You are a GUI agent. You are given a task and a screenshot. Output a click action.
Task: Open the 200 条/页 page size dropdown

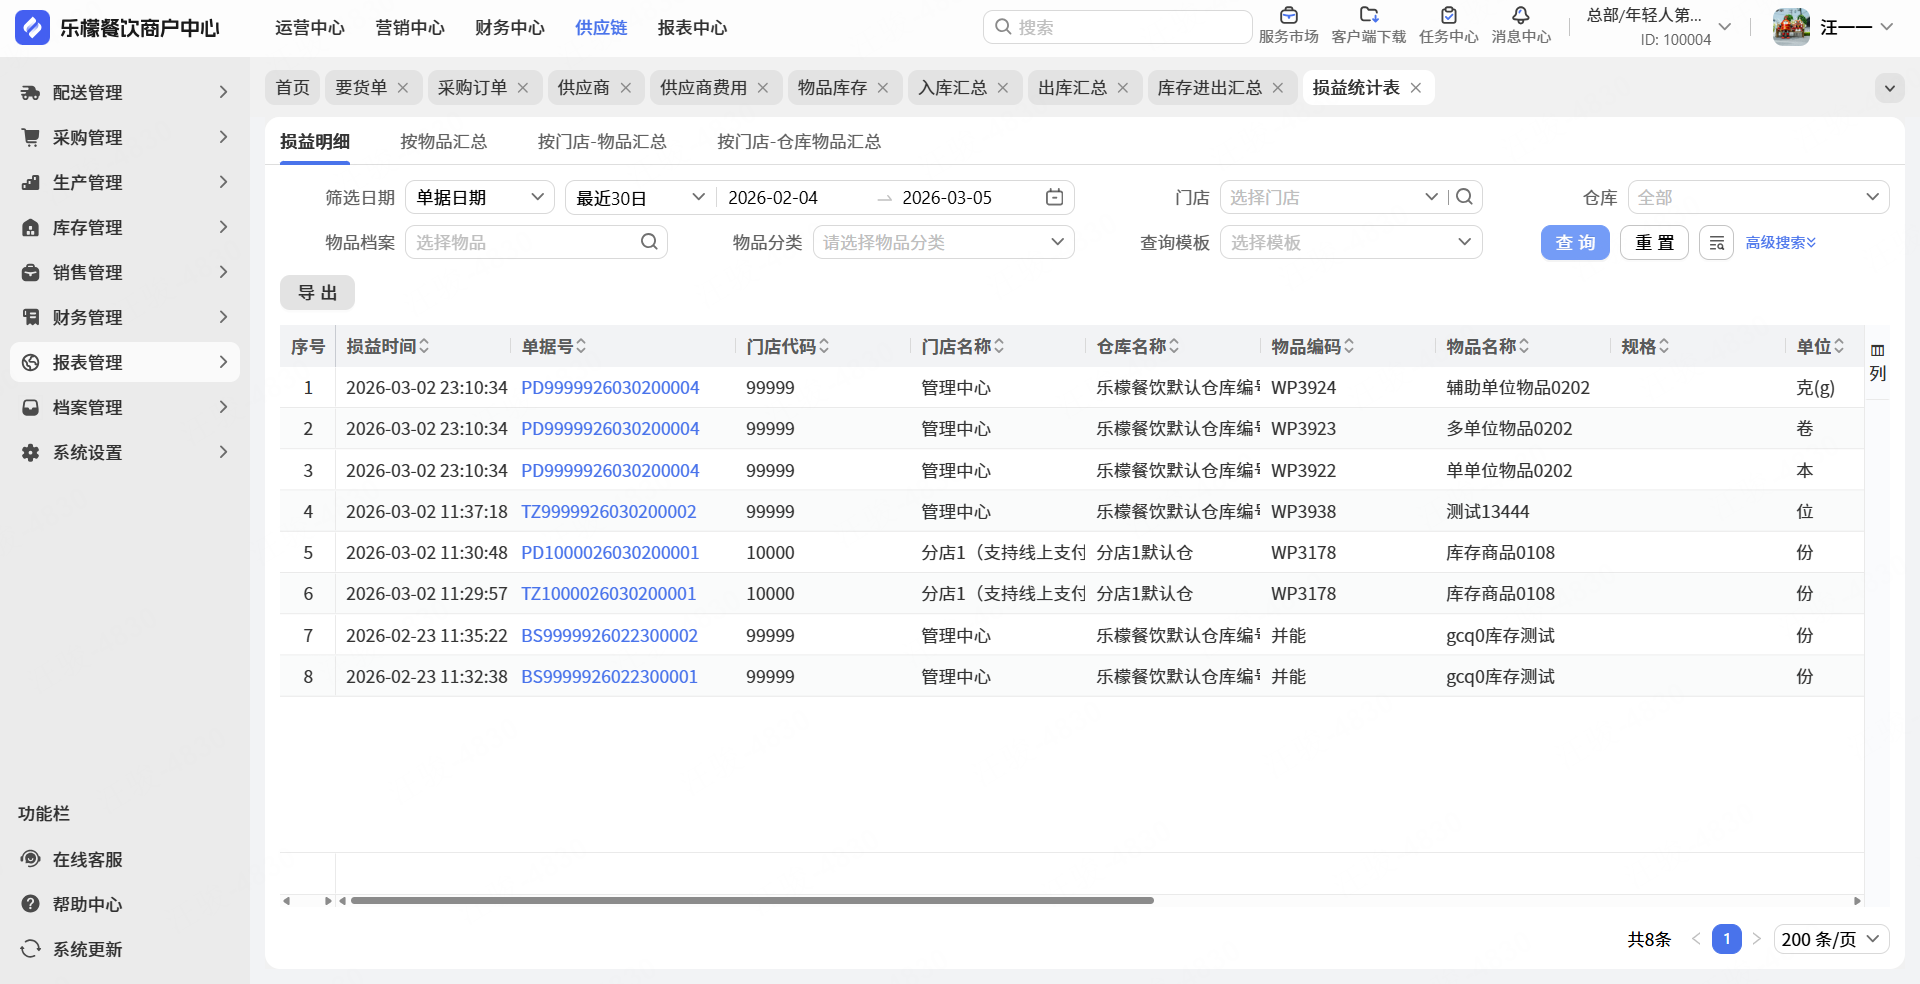pos(1830,940)
